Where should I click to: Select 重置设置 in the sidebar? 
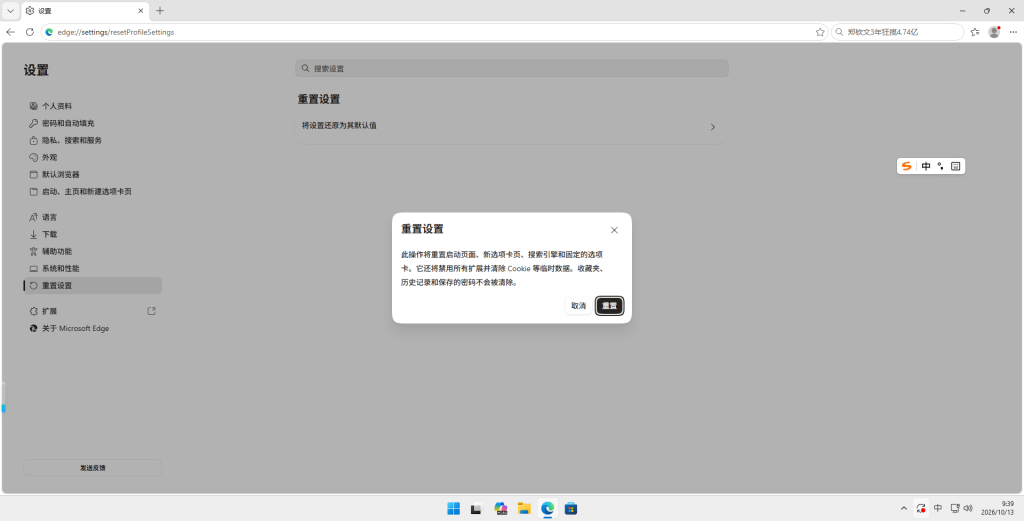click(x=93, y=285)
